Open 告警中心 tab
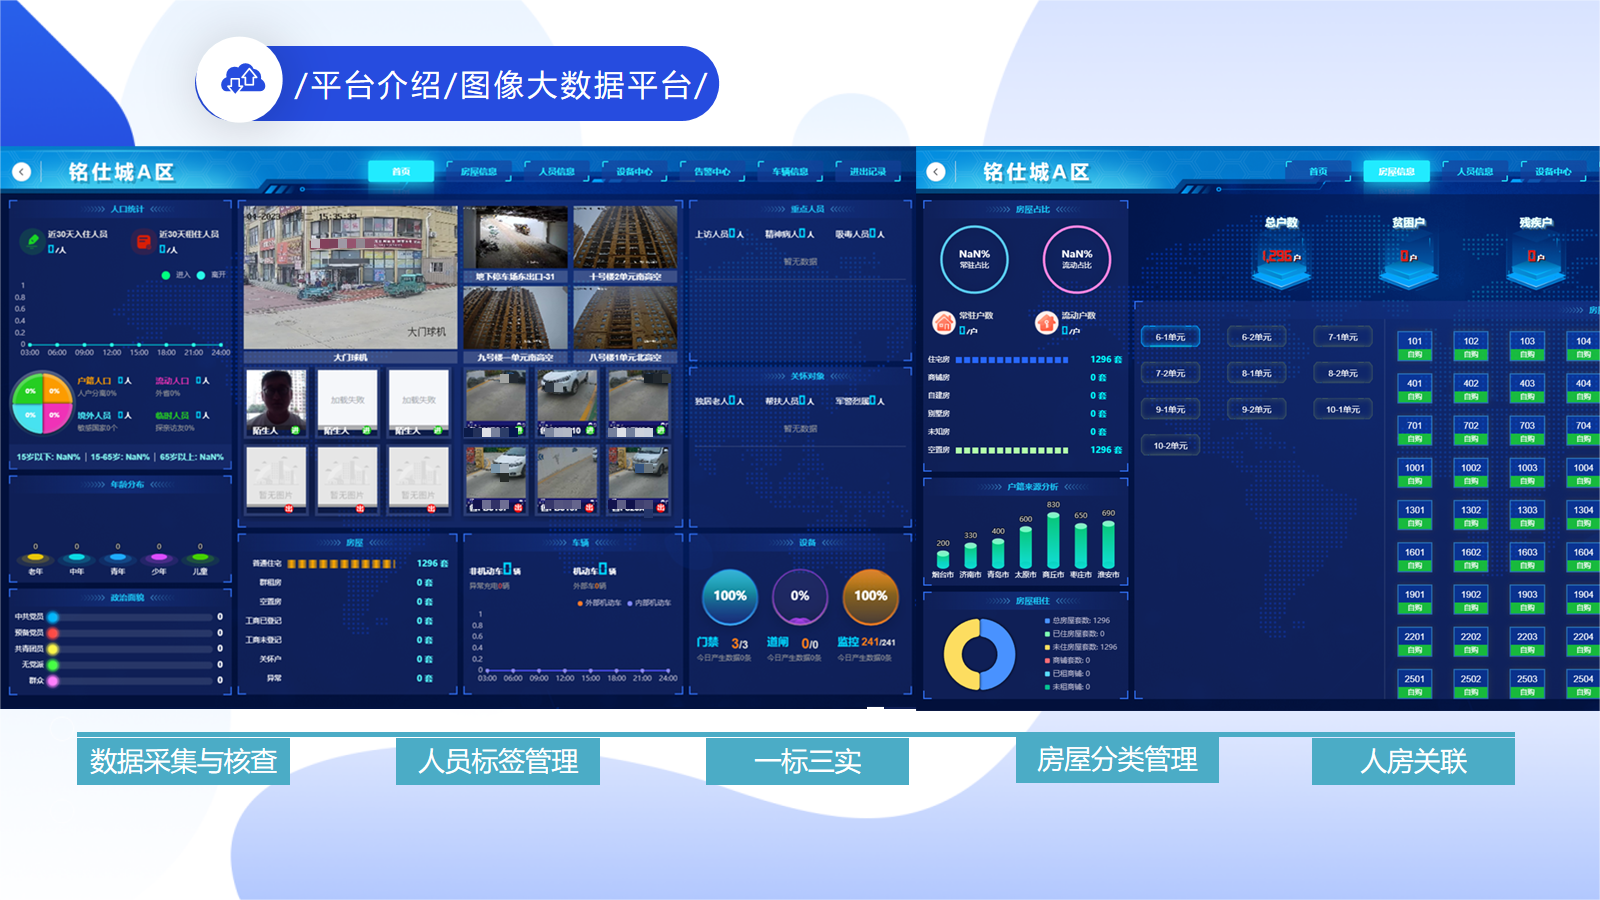Screen dimensions: 1600x900 (712, 172)
